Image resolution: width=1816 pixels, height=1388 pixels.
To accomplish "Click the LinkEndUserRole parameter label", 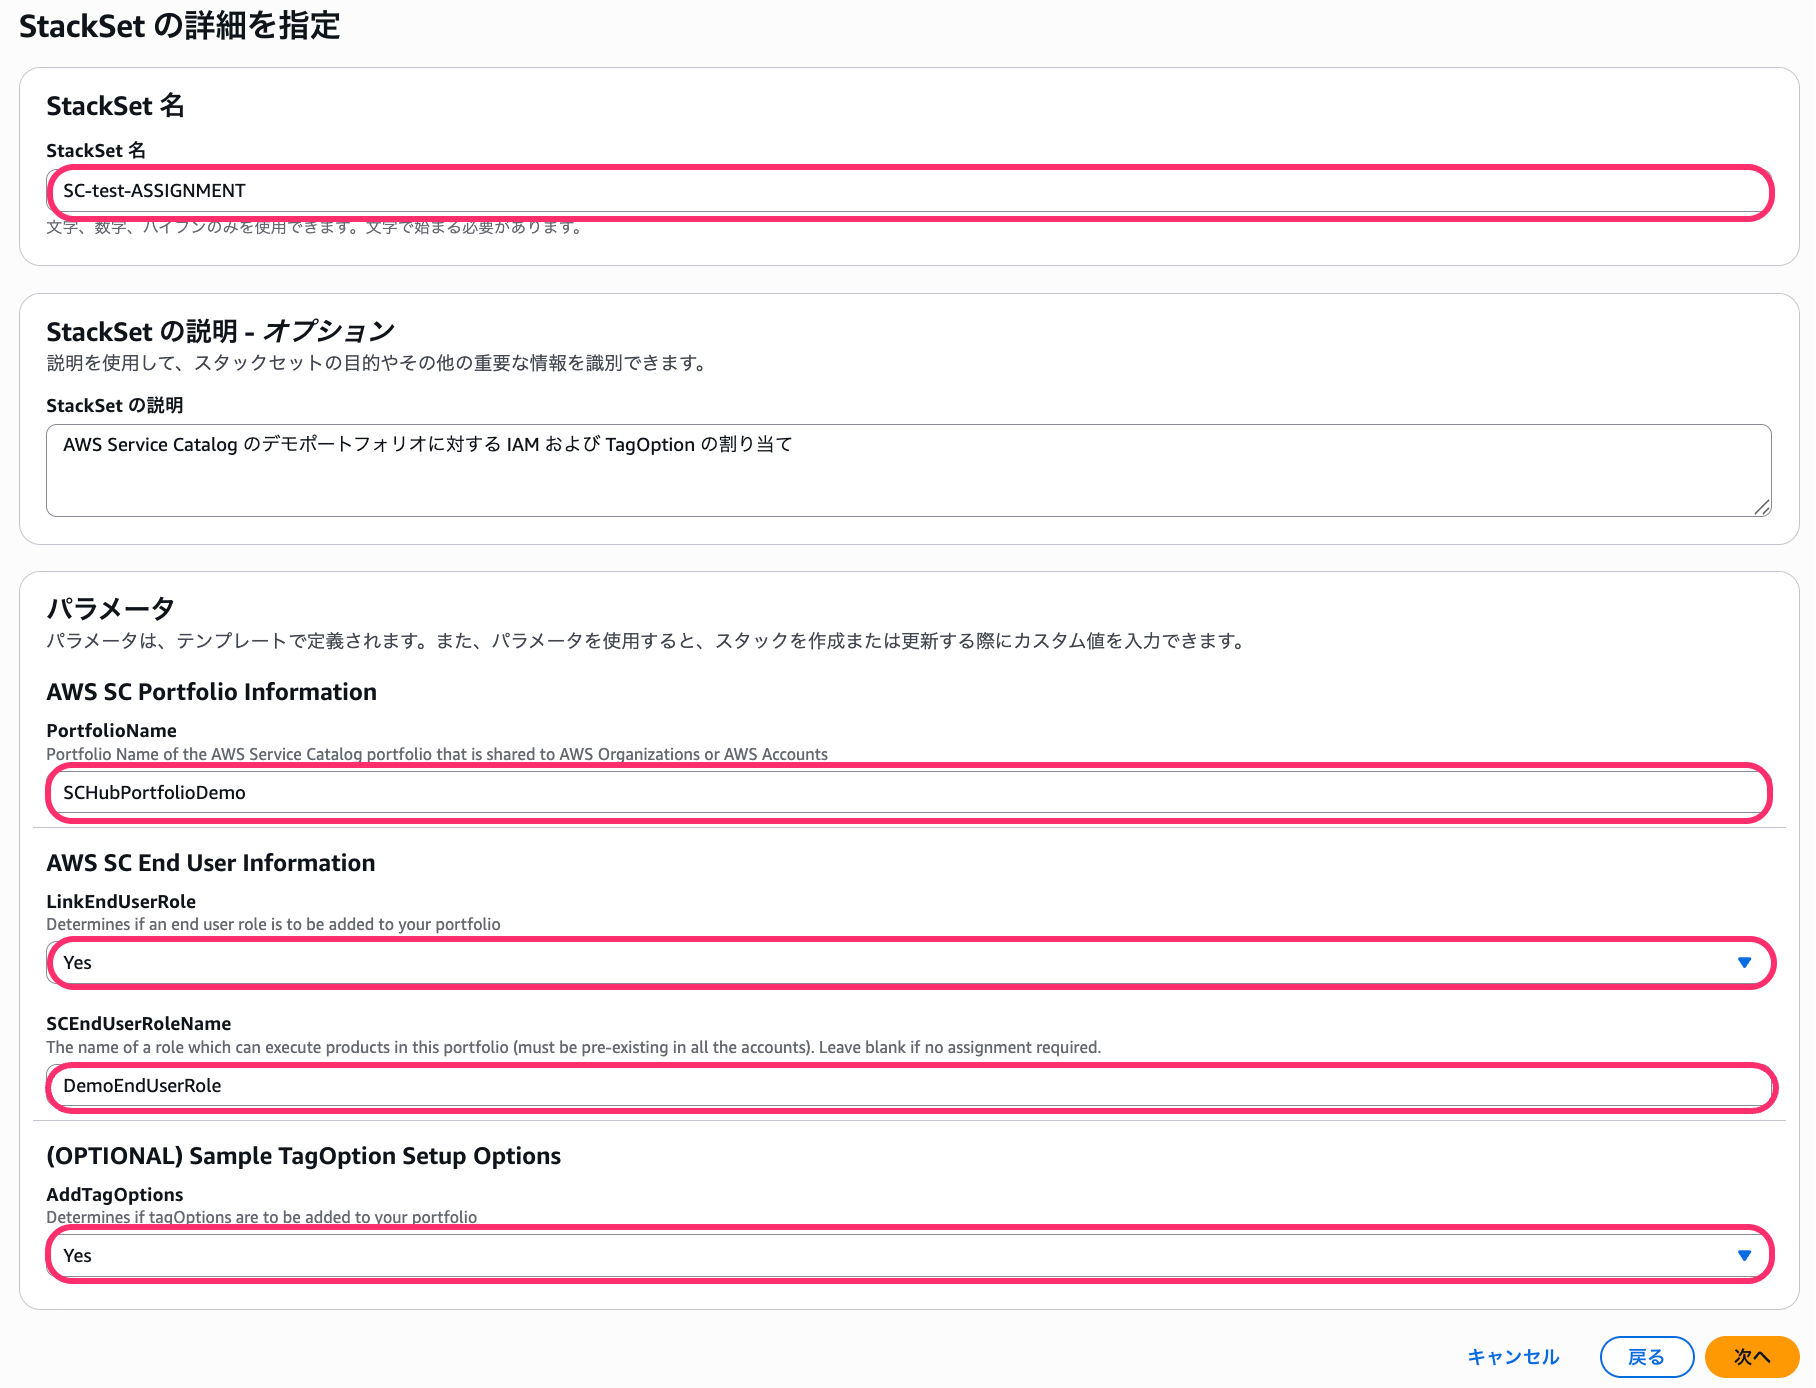I will pos(121,902).
